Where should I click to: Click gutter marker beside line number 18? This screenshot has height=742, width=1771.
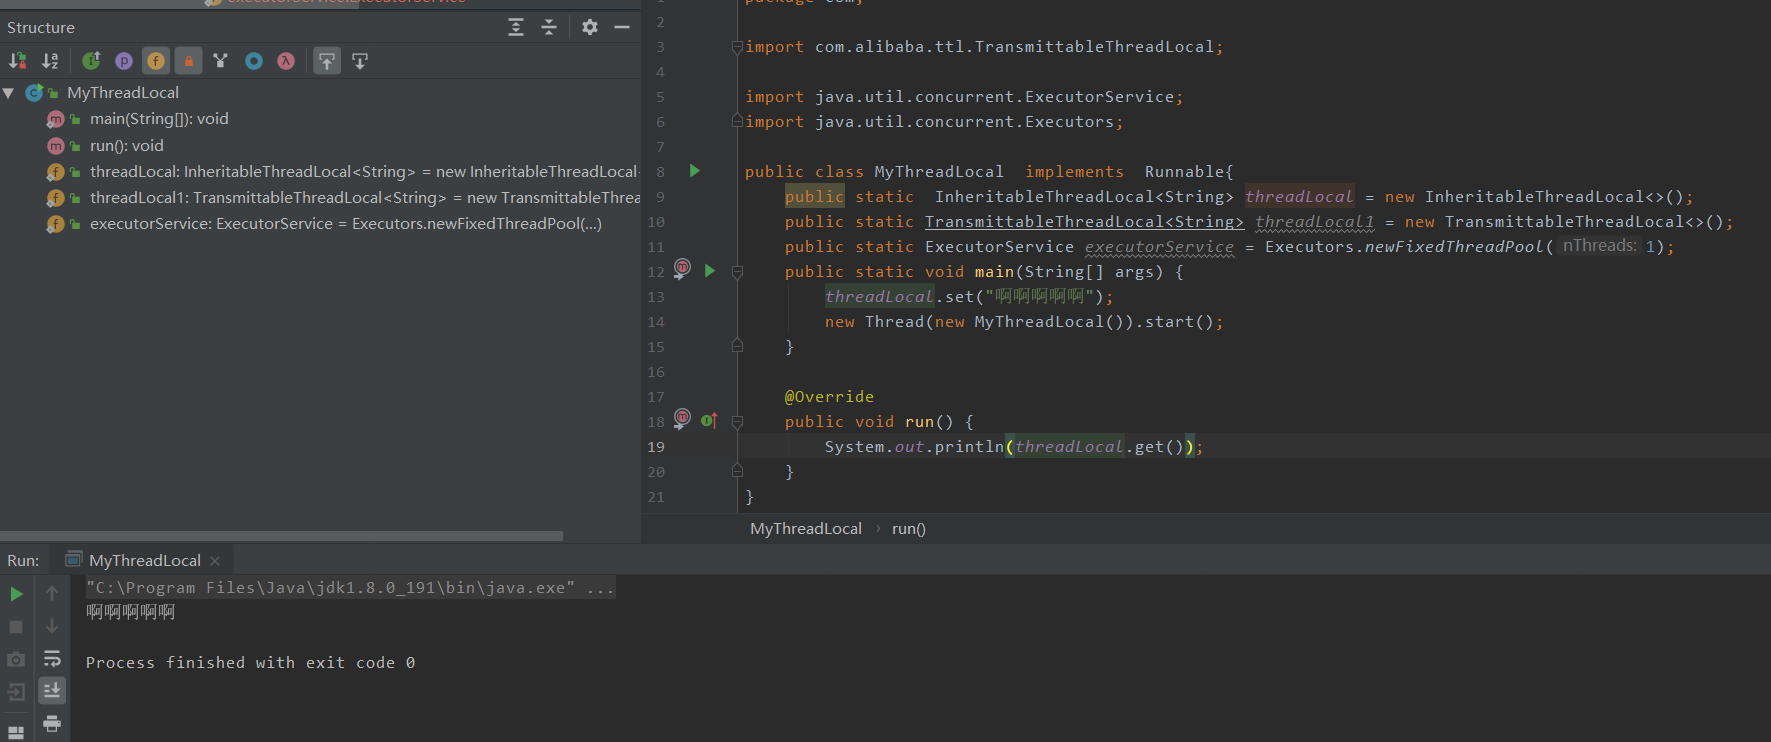click(682, 419)
